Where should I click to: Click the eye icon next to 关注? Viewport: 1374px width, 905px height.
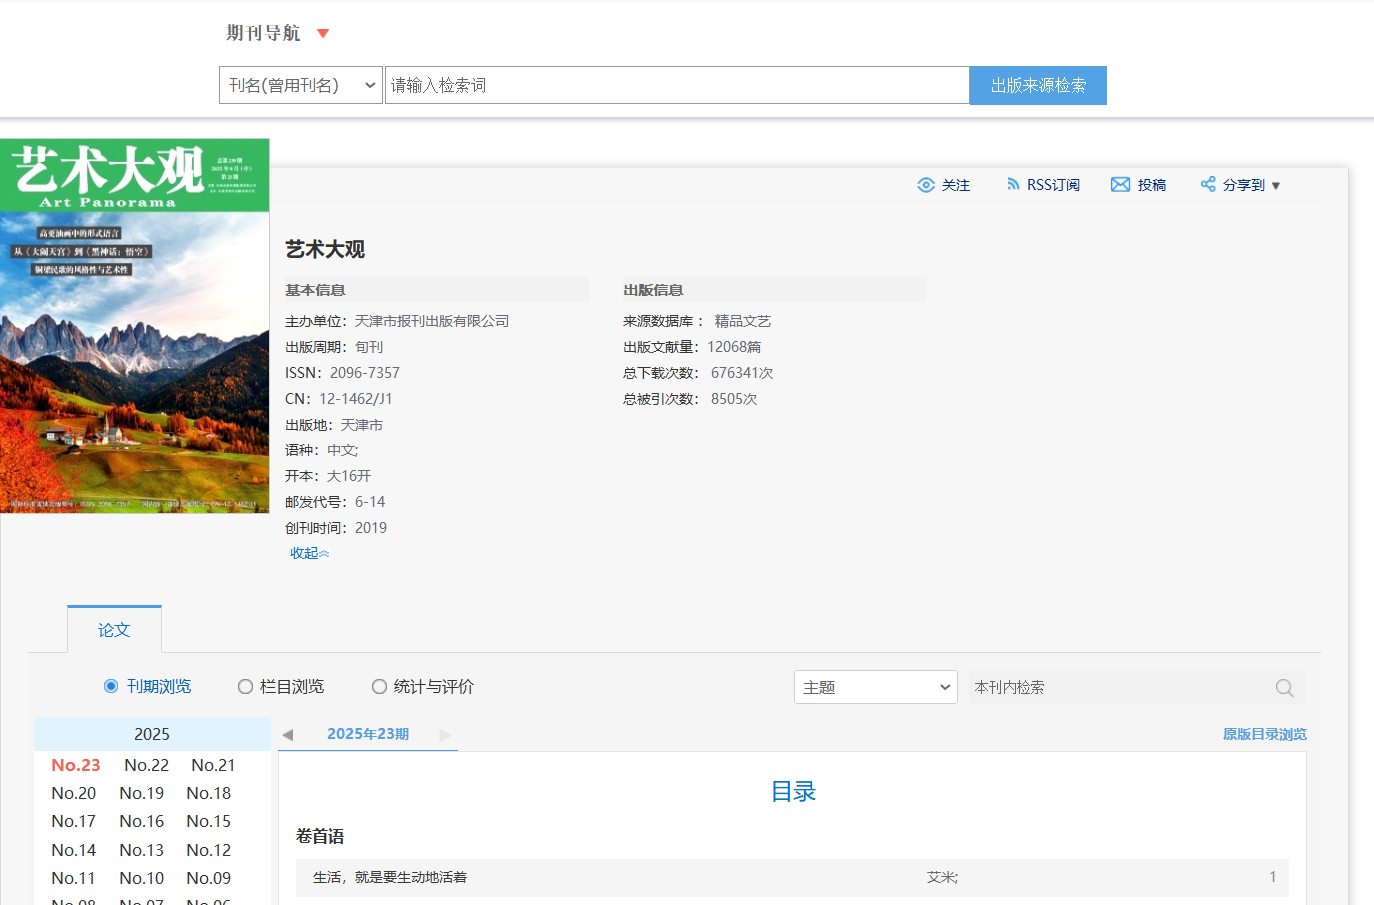click(926, 185)
